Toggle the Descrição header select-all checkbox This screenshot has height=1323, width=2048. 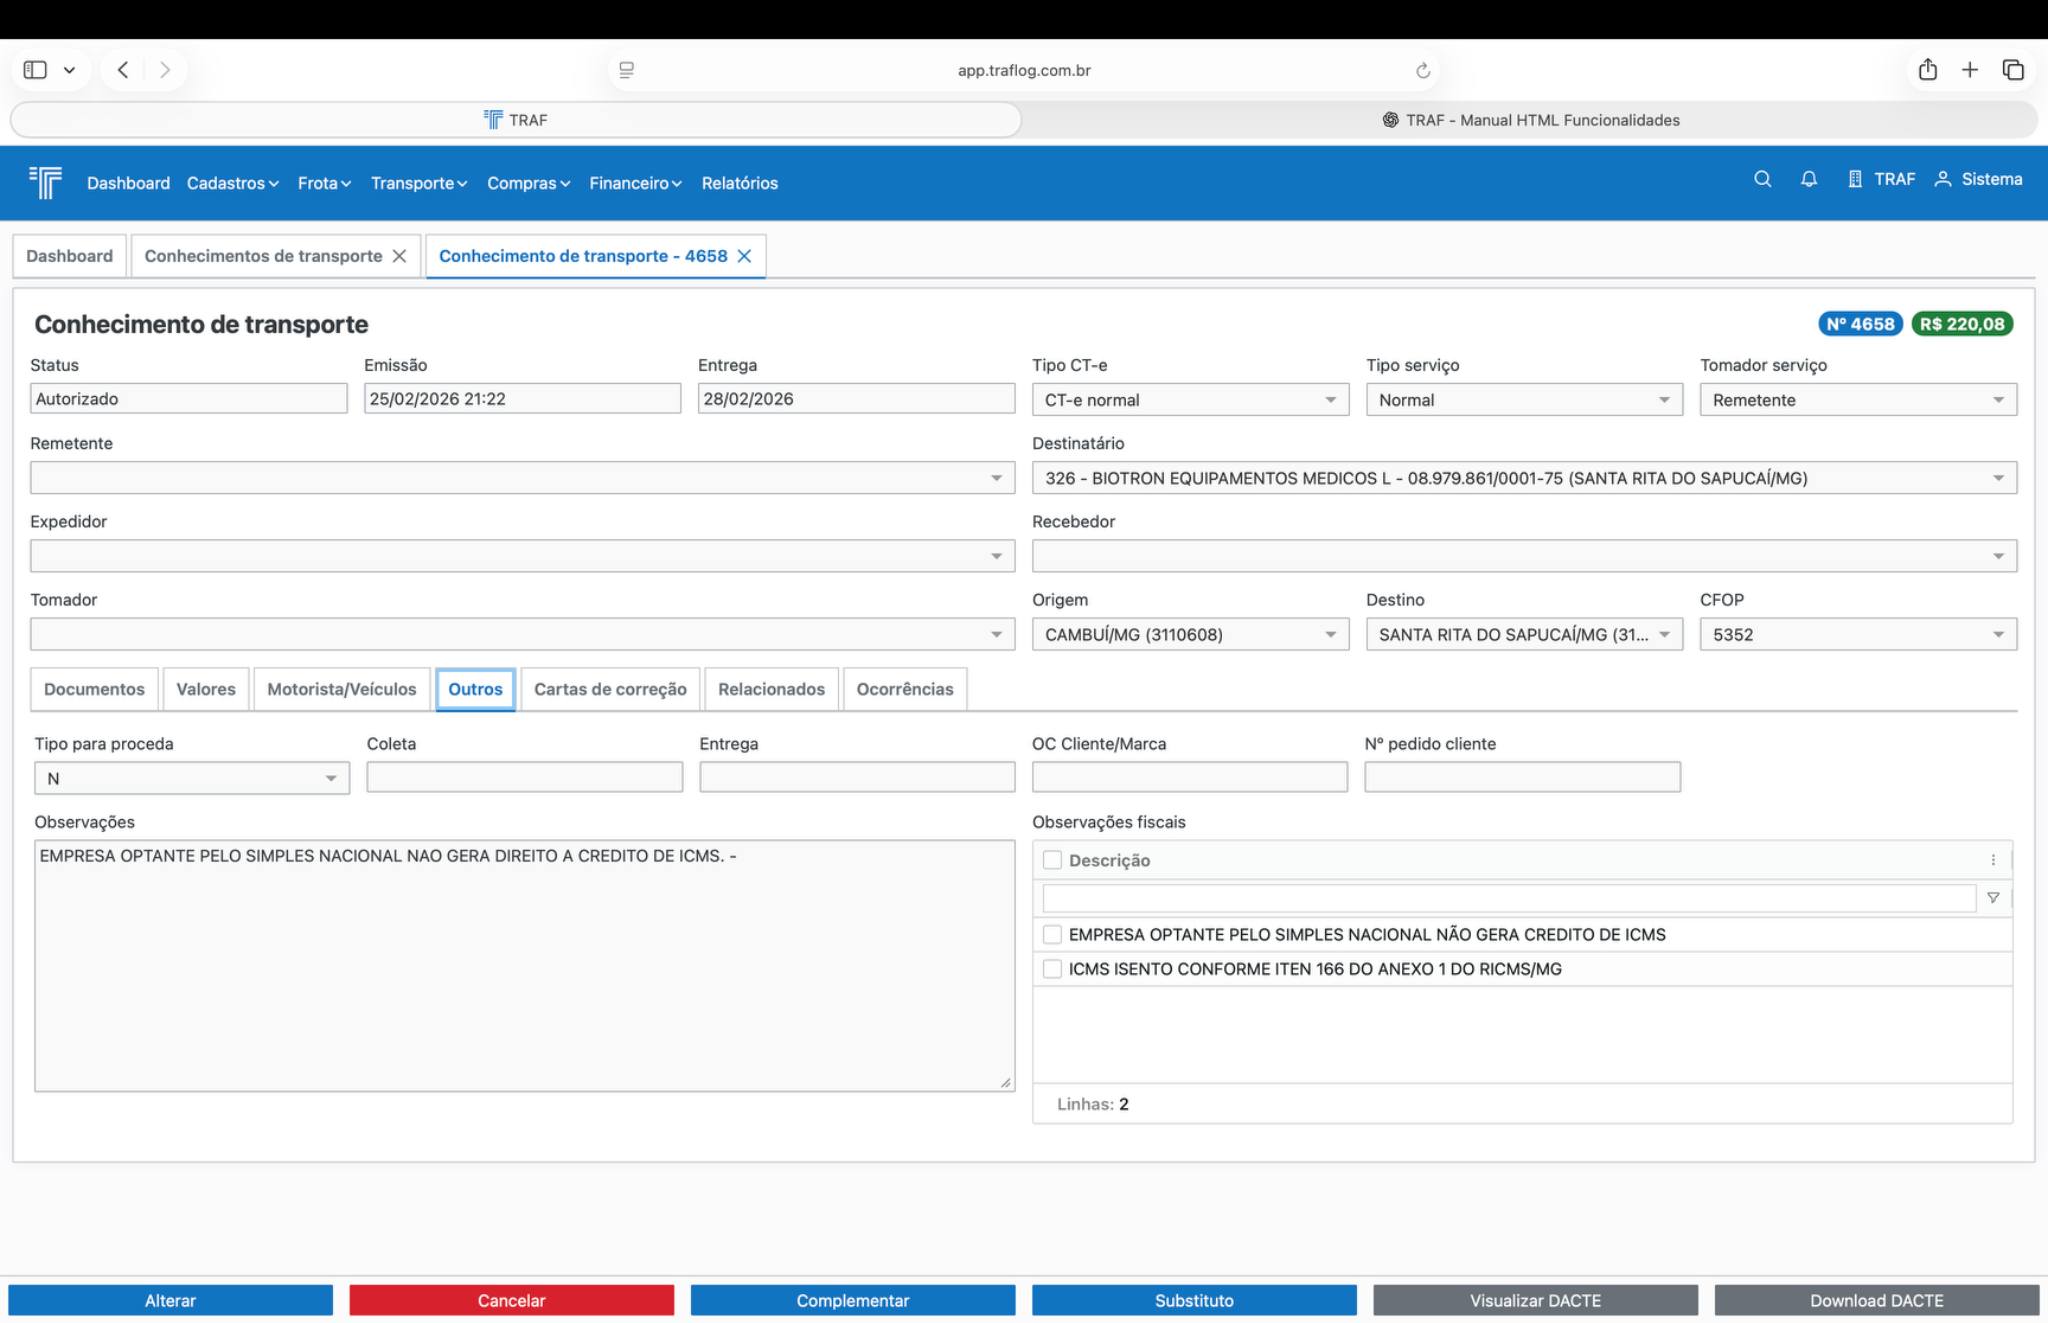pos(1052,860)
